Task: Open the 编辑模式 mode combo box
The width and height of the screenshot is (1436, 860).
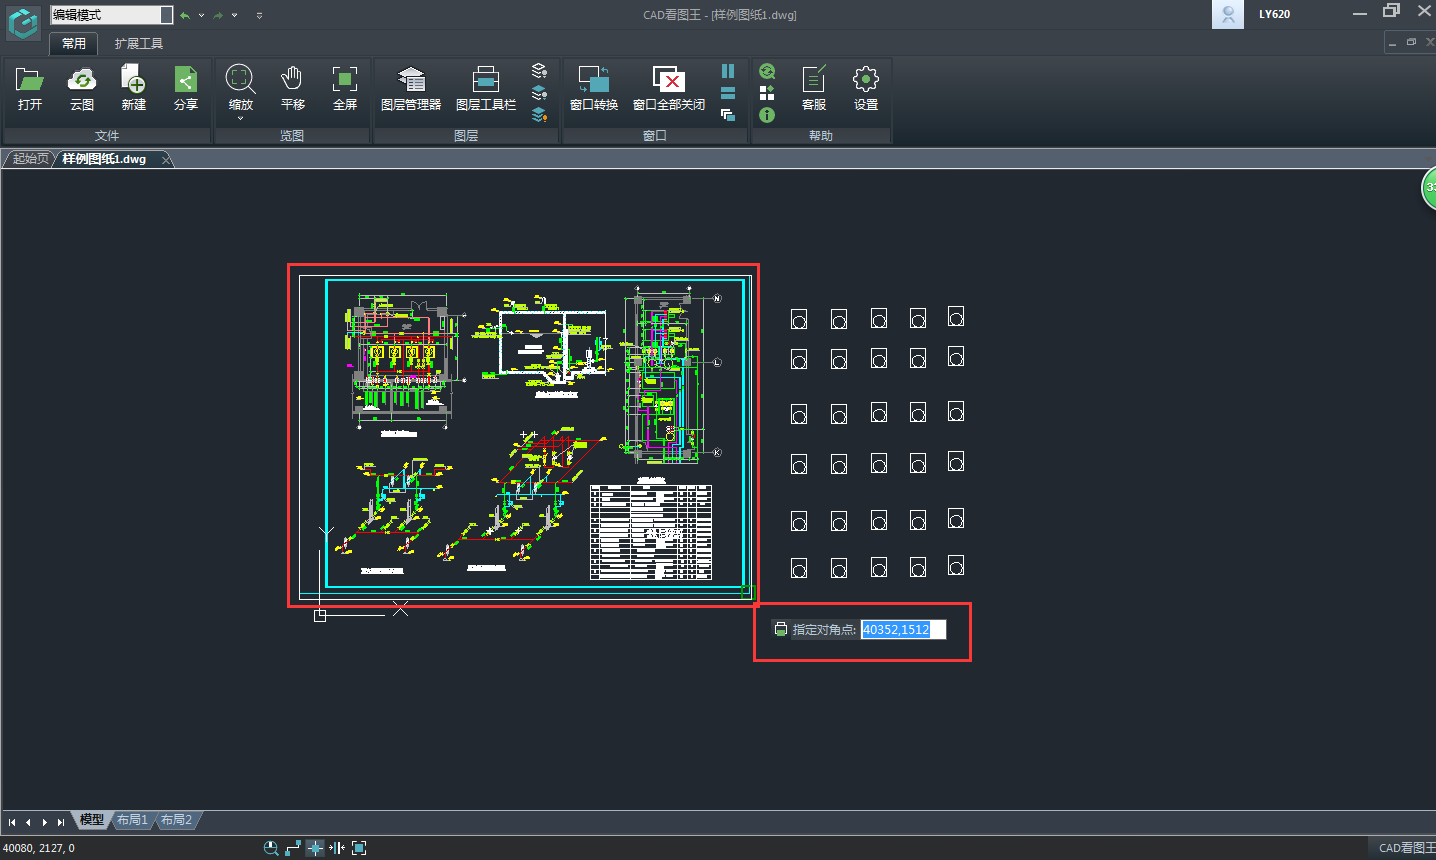Action: tap(111, 15)
